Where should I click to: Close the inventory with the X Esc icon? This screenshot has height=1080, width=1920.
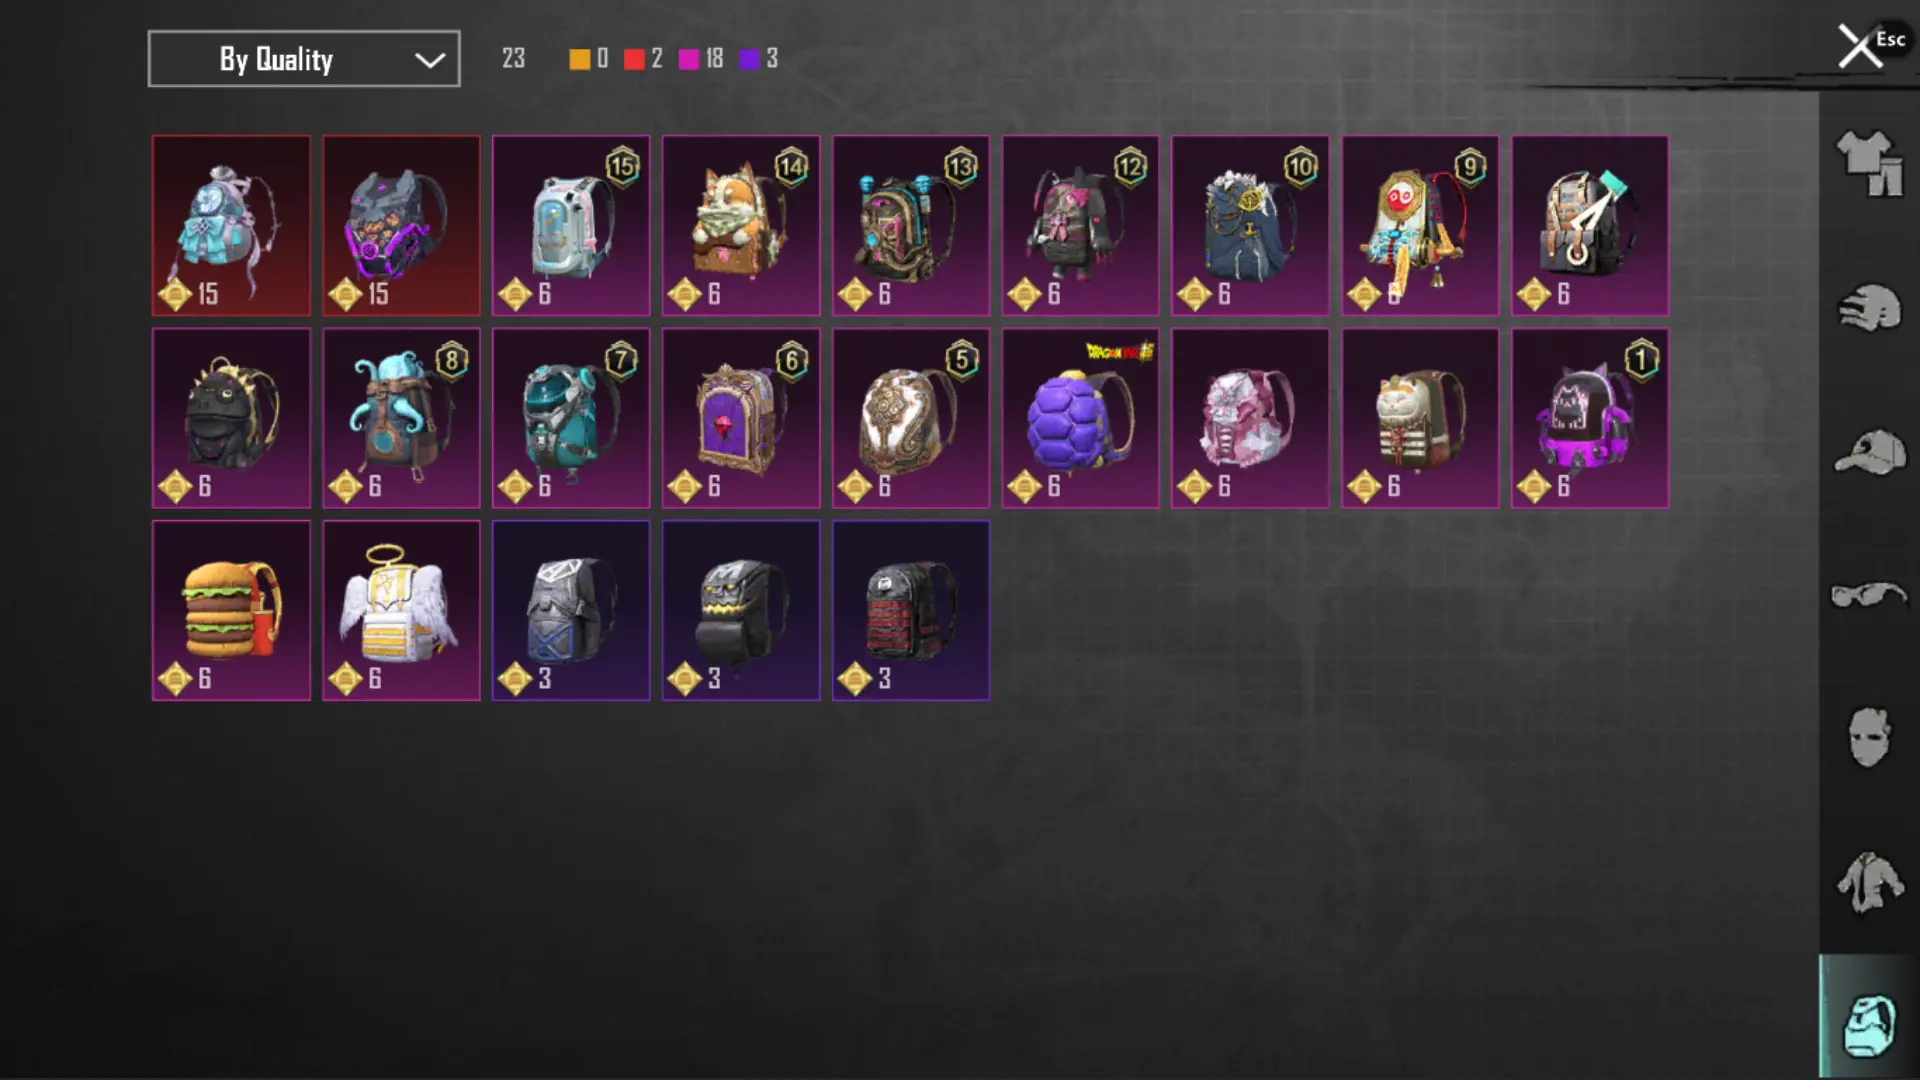[1861, 46]
